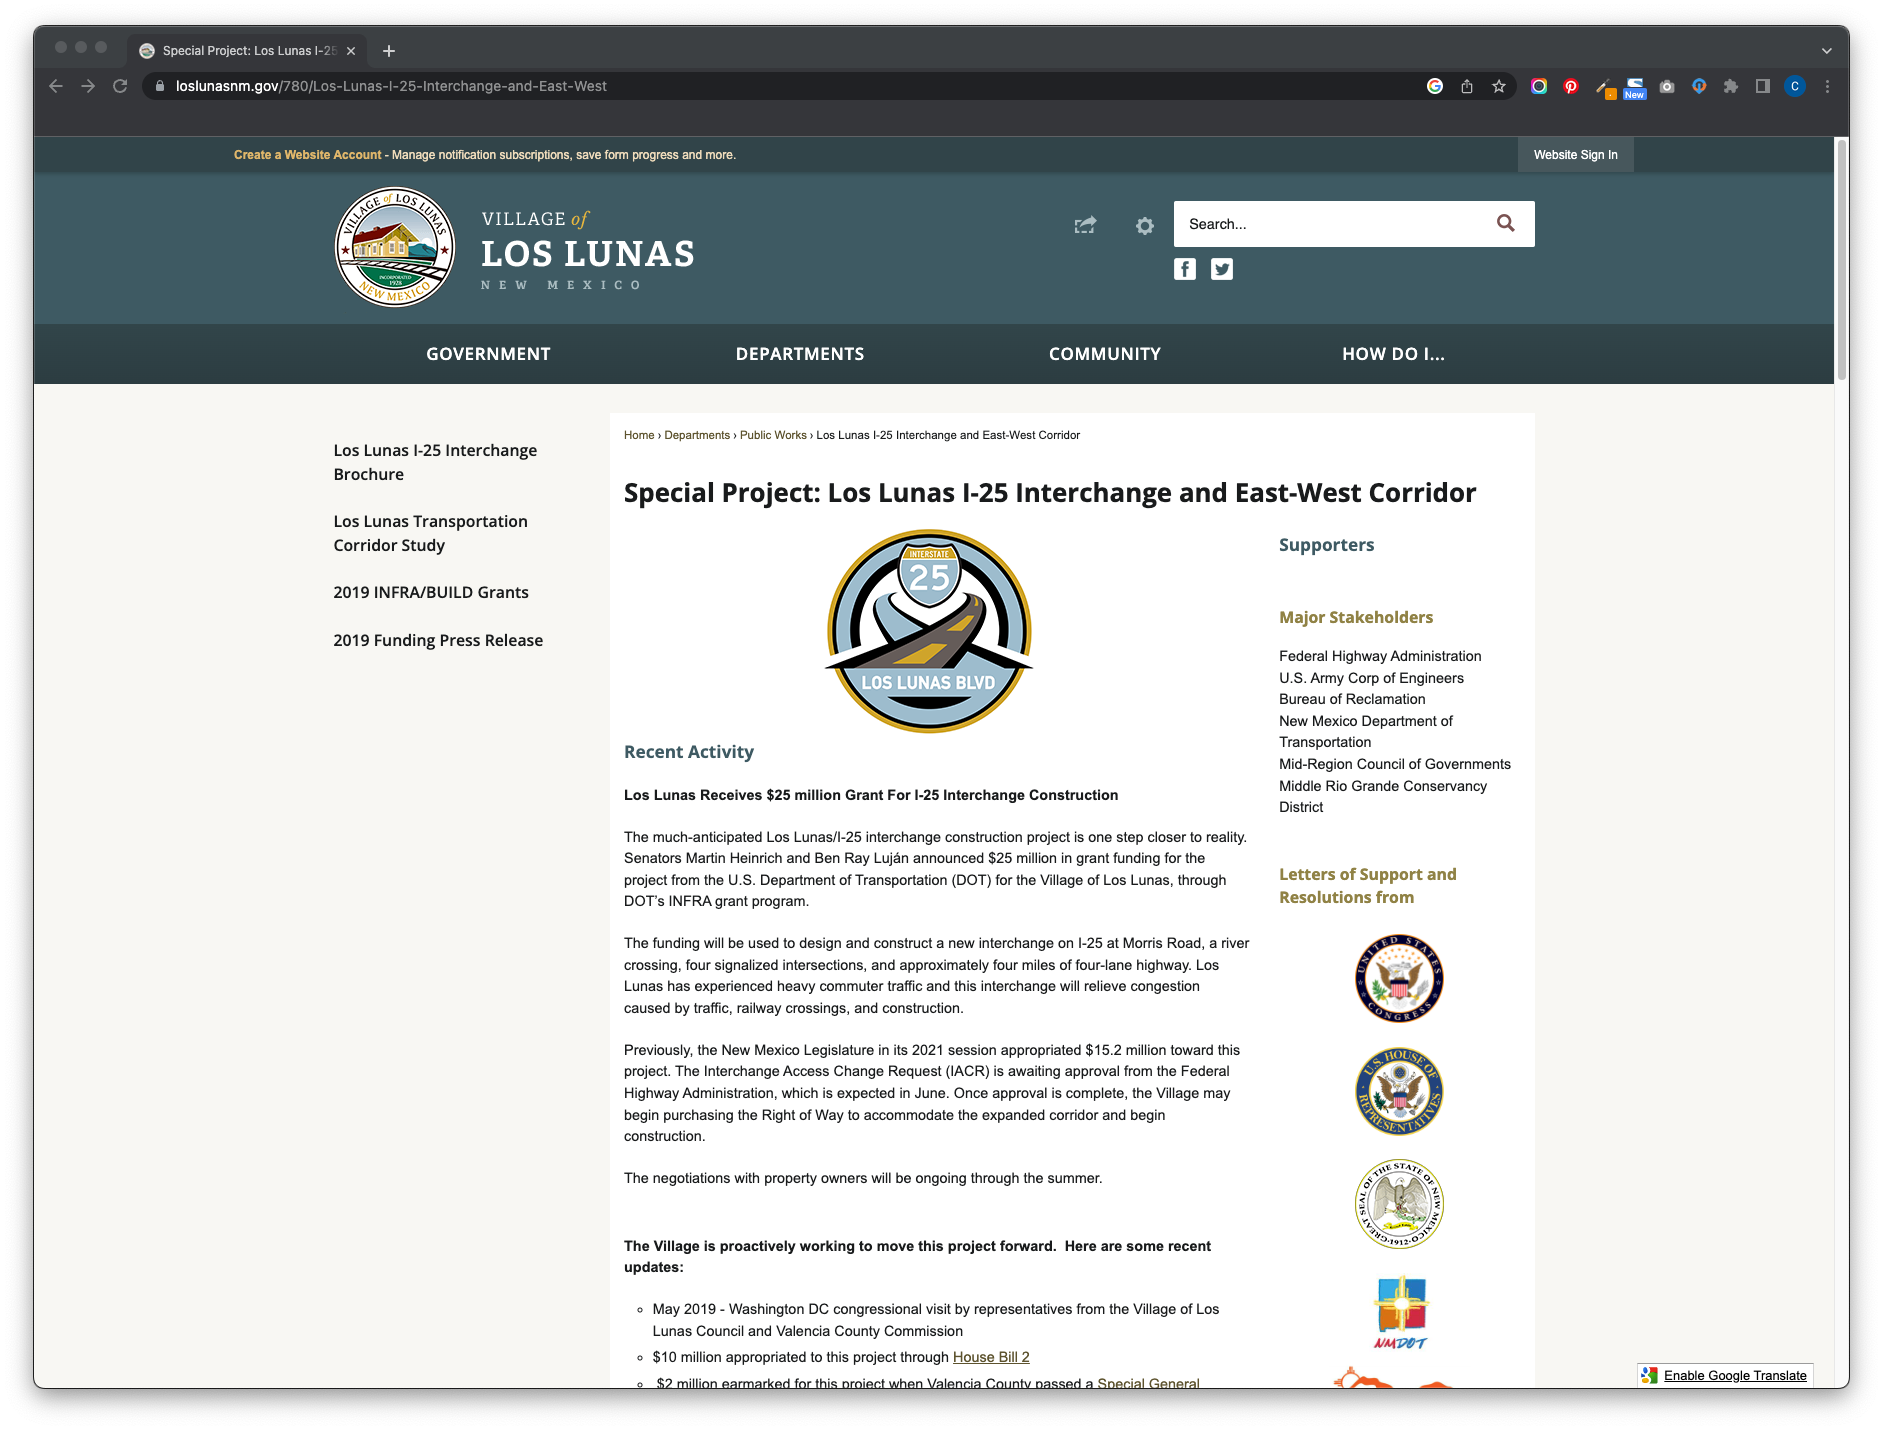
Task: Click Federal Highway Administration text
Action: click(x=1380, y=656)
